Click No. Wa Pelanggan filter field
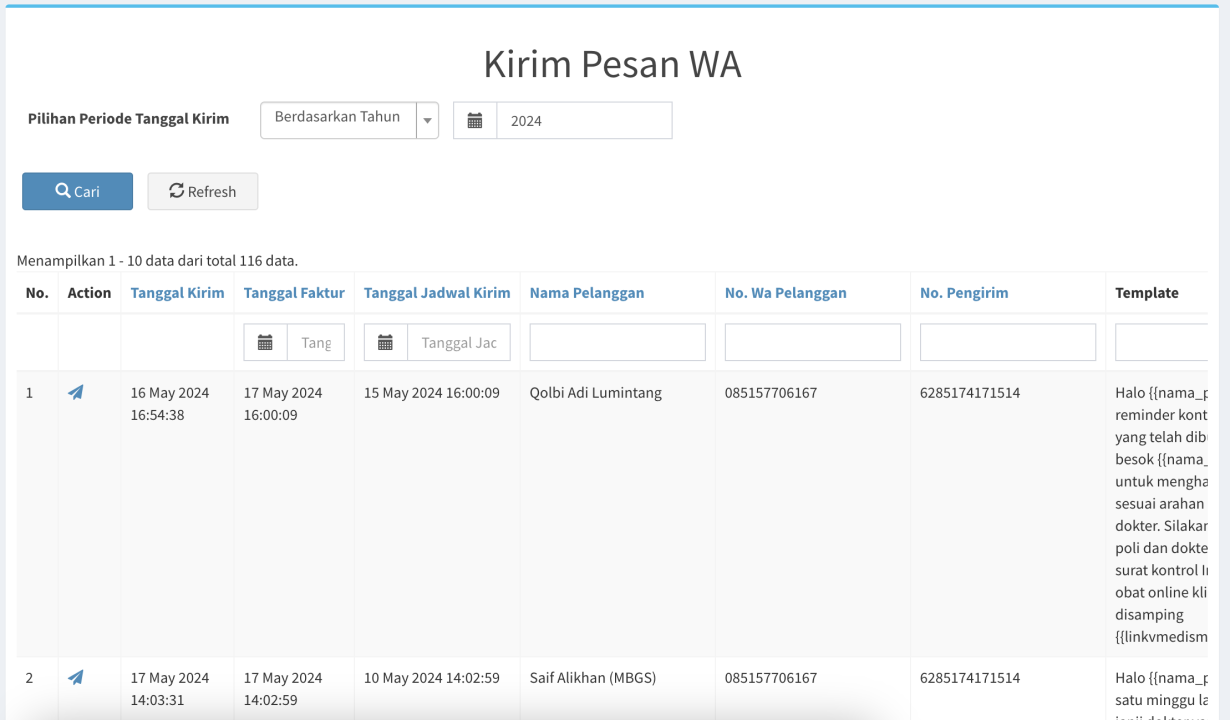Viewport: 1230px width, 720px height. click(x=812, y=343)
